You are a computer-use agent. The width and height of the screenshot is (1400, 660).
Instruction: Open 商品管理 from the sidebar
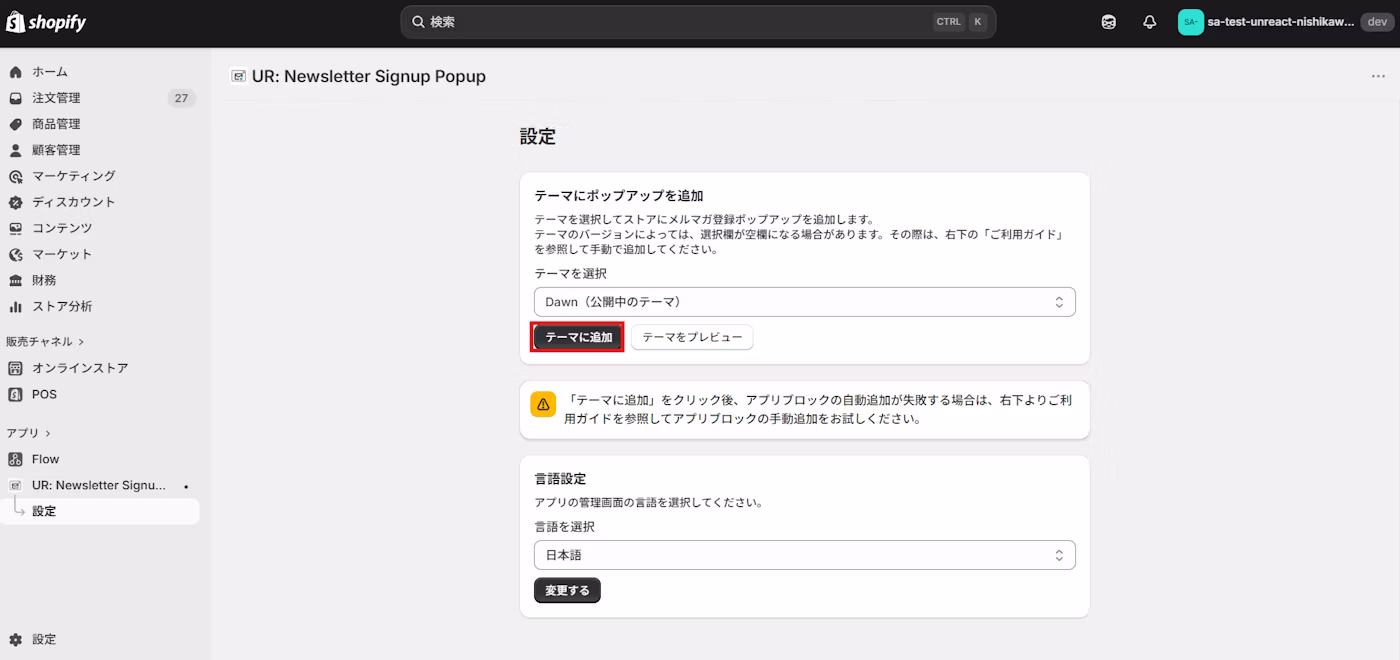click(60, 123)
